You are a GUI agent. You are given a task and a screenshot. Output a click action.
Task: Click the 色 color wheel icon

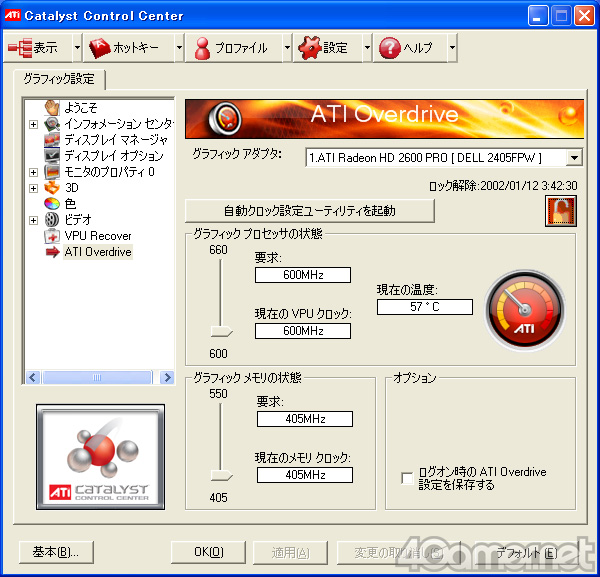[52, 204]
